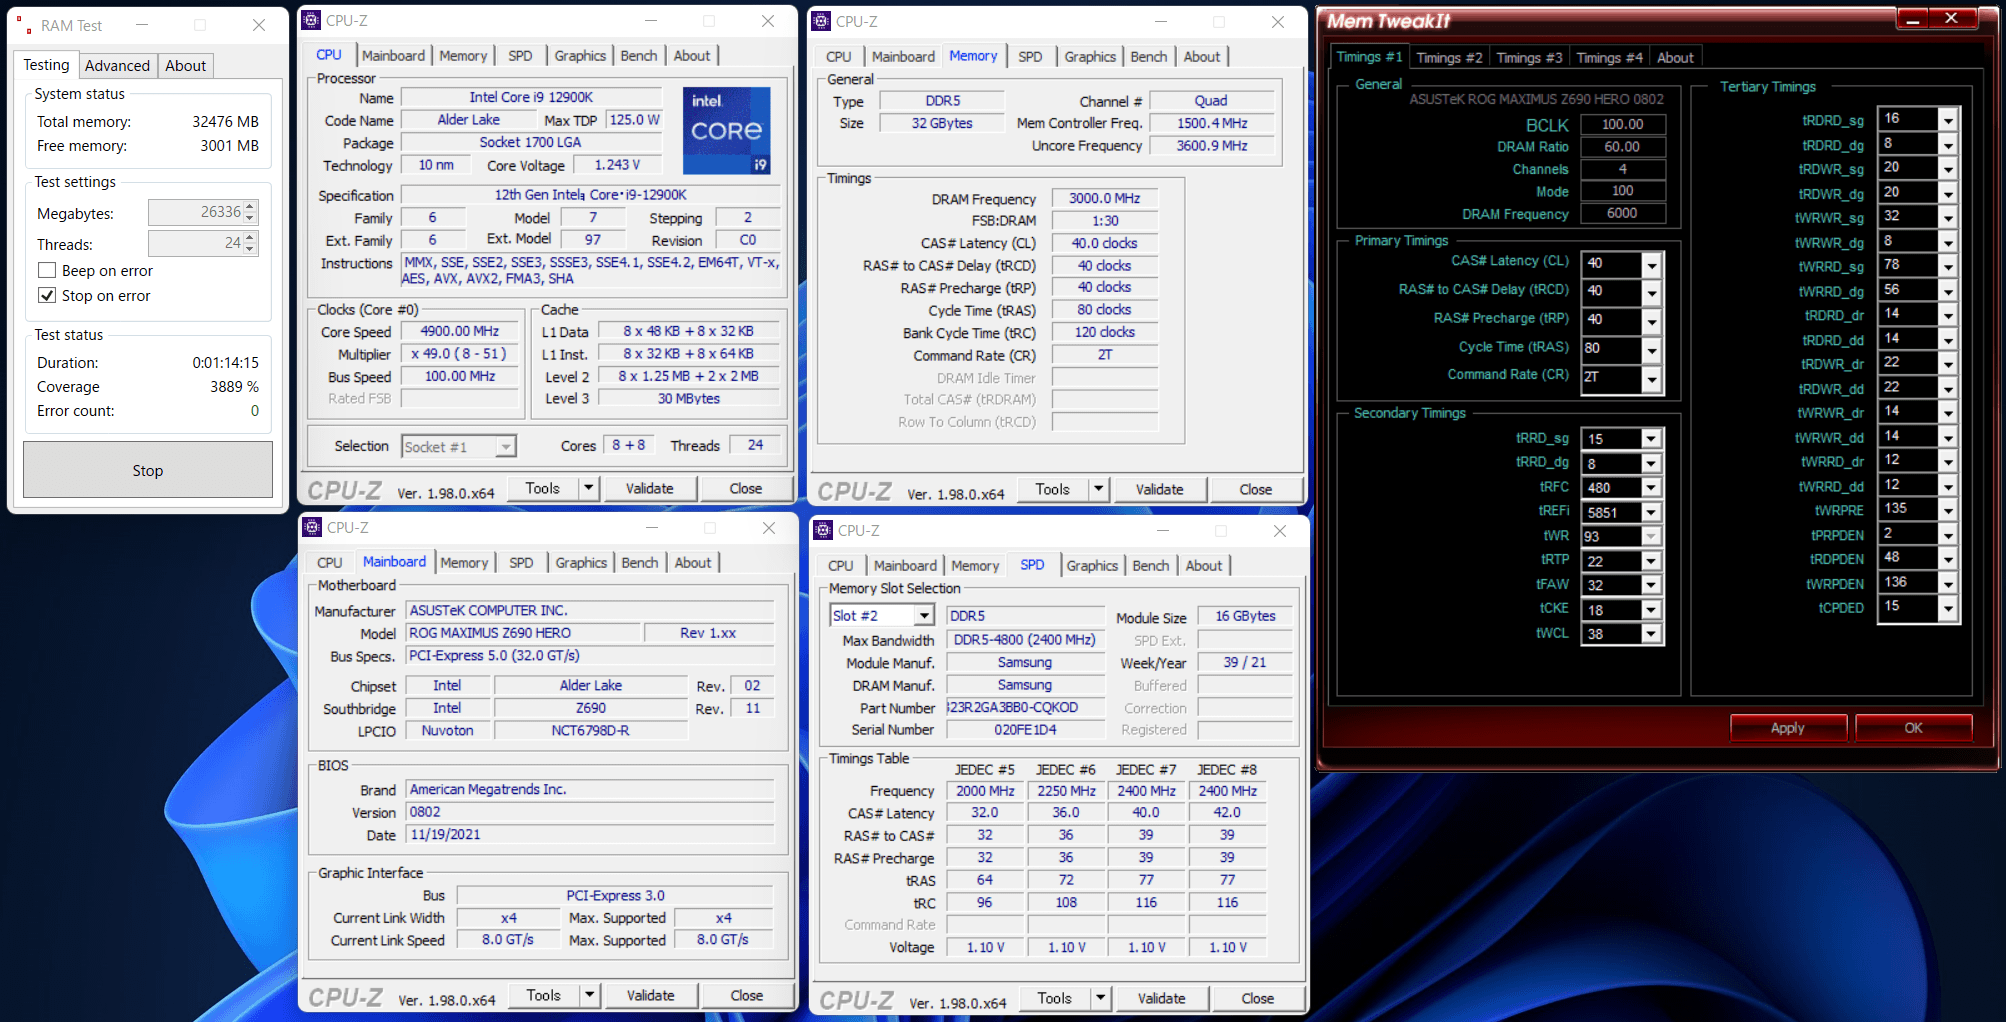Image resolution: width=2006 pixels, height=1022 pixels.
Task: Click the Max Bandwidth DDR5-4800 value
Action: tap(1025, 640)
